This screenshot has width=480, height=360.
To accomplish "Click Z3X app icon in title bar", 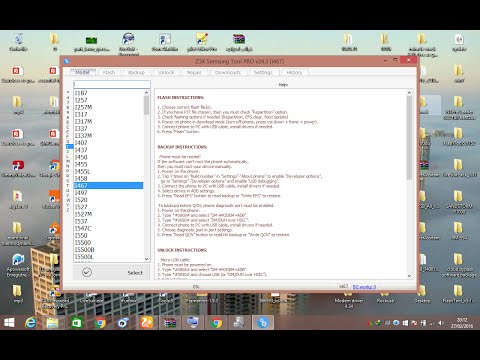I will click(x=66, y=61).
